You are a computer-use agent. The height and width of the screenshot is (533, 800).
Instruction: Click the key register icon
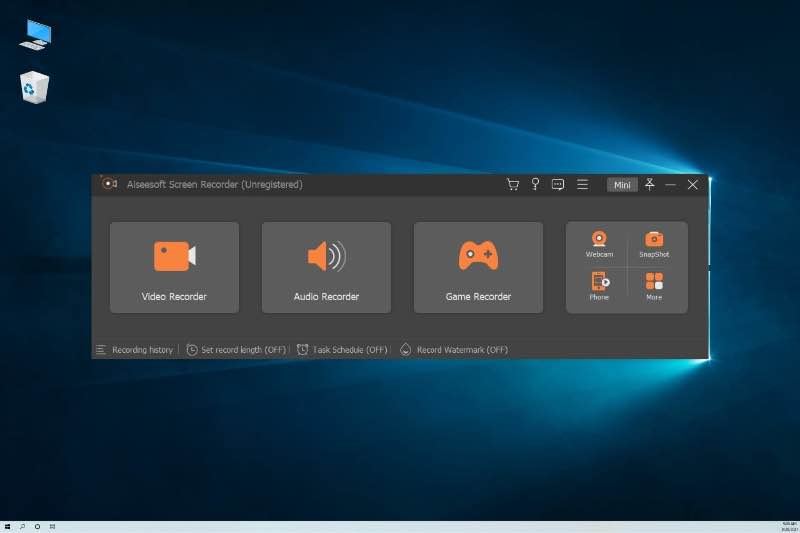(535, 185)
